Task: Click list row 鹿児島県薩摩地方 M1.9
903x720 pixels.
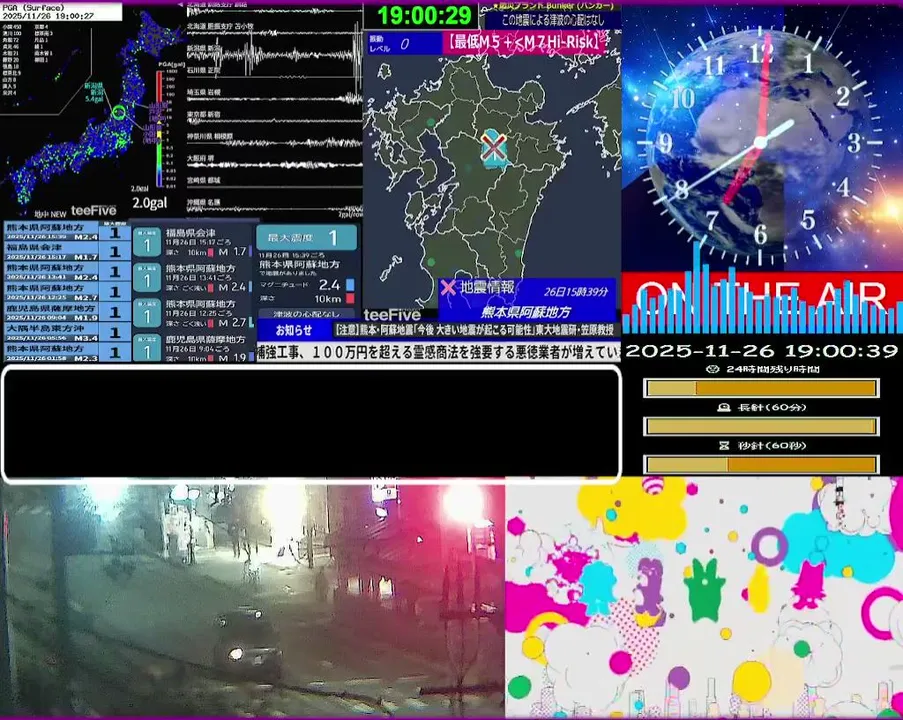Action: (x=66, y=312)
